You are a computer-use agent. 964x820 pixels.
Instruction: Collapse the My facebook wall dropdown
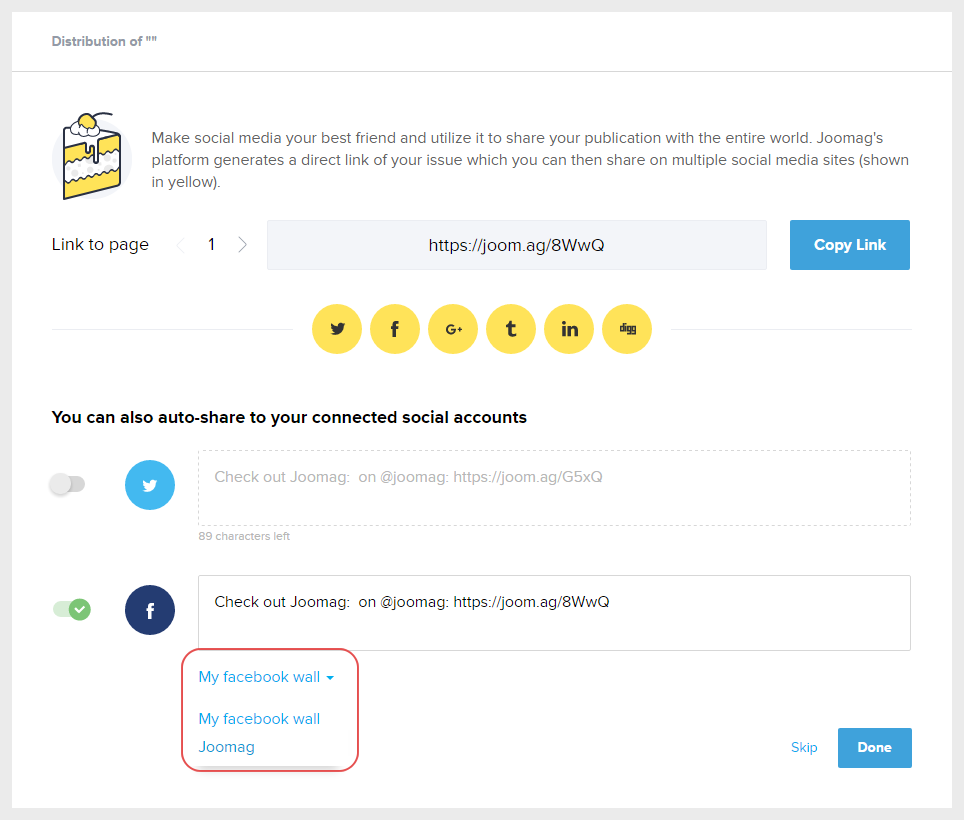[x=266, y=677]
